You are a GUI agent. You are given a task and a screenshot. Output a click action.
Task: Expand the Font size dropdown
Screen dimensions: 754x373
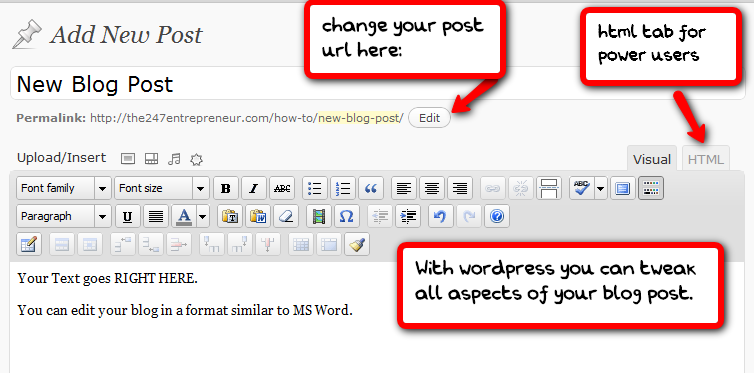(162, 188)
